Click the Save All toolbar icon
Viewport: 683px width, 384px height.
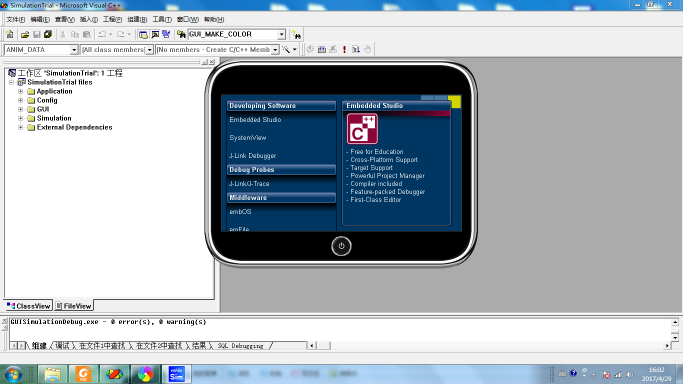48,34
